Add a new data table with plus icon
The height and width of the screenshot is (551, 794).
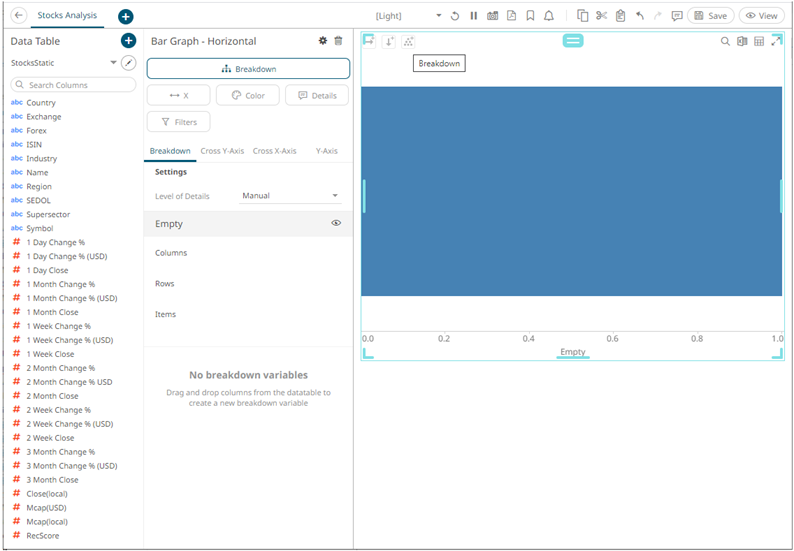pos(128,41)
